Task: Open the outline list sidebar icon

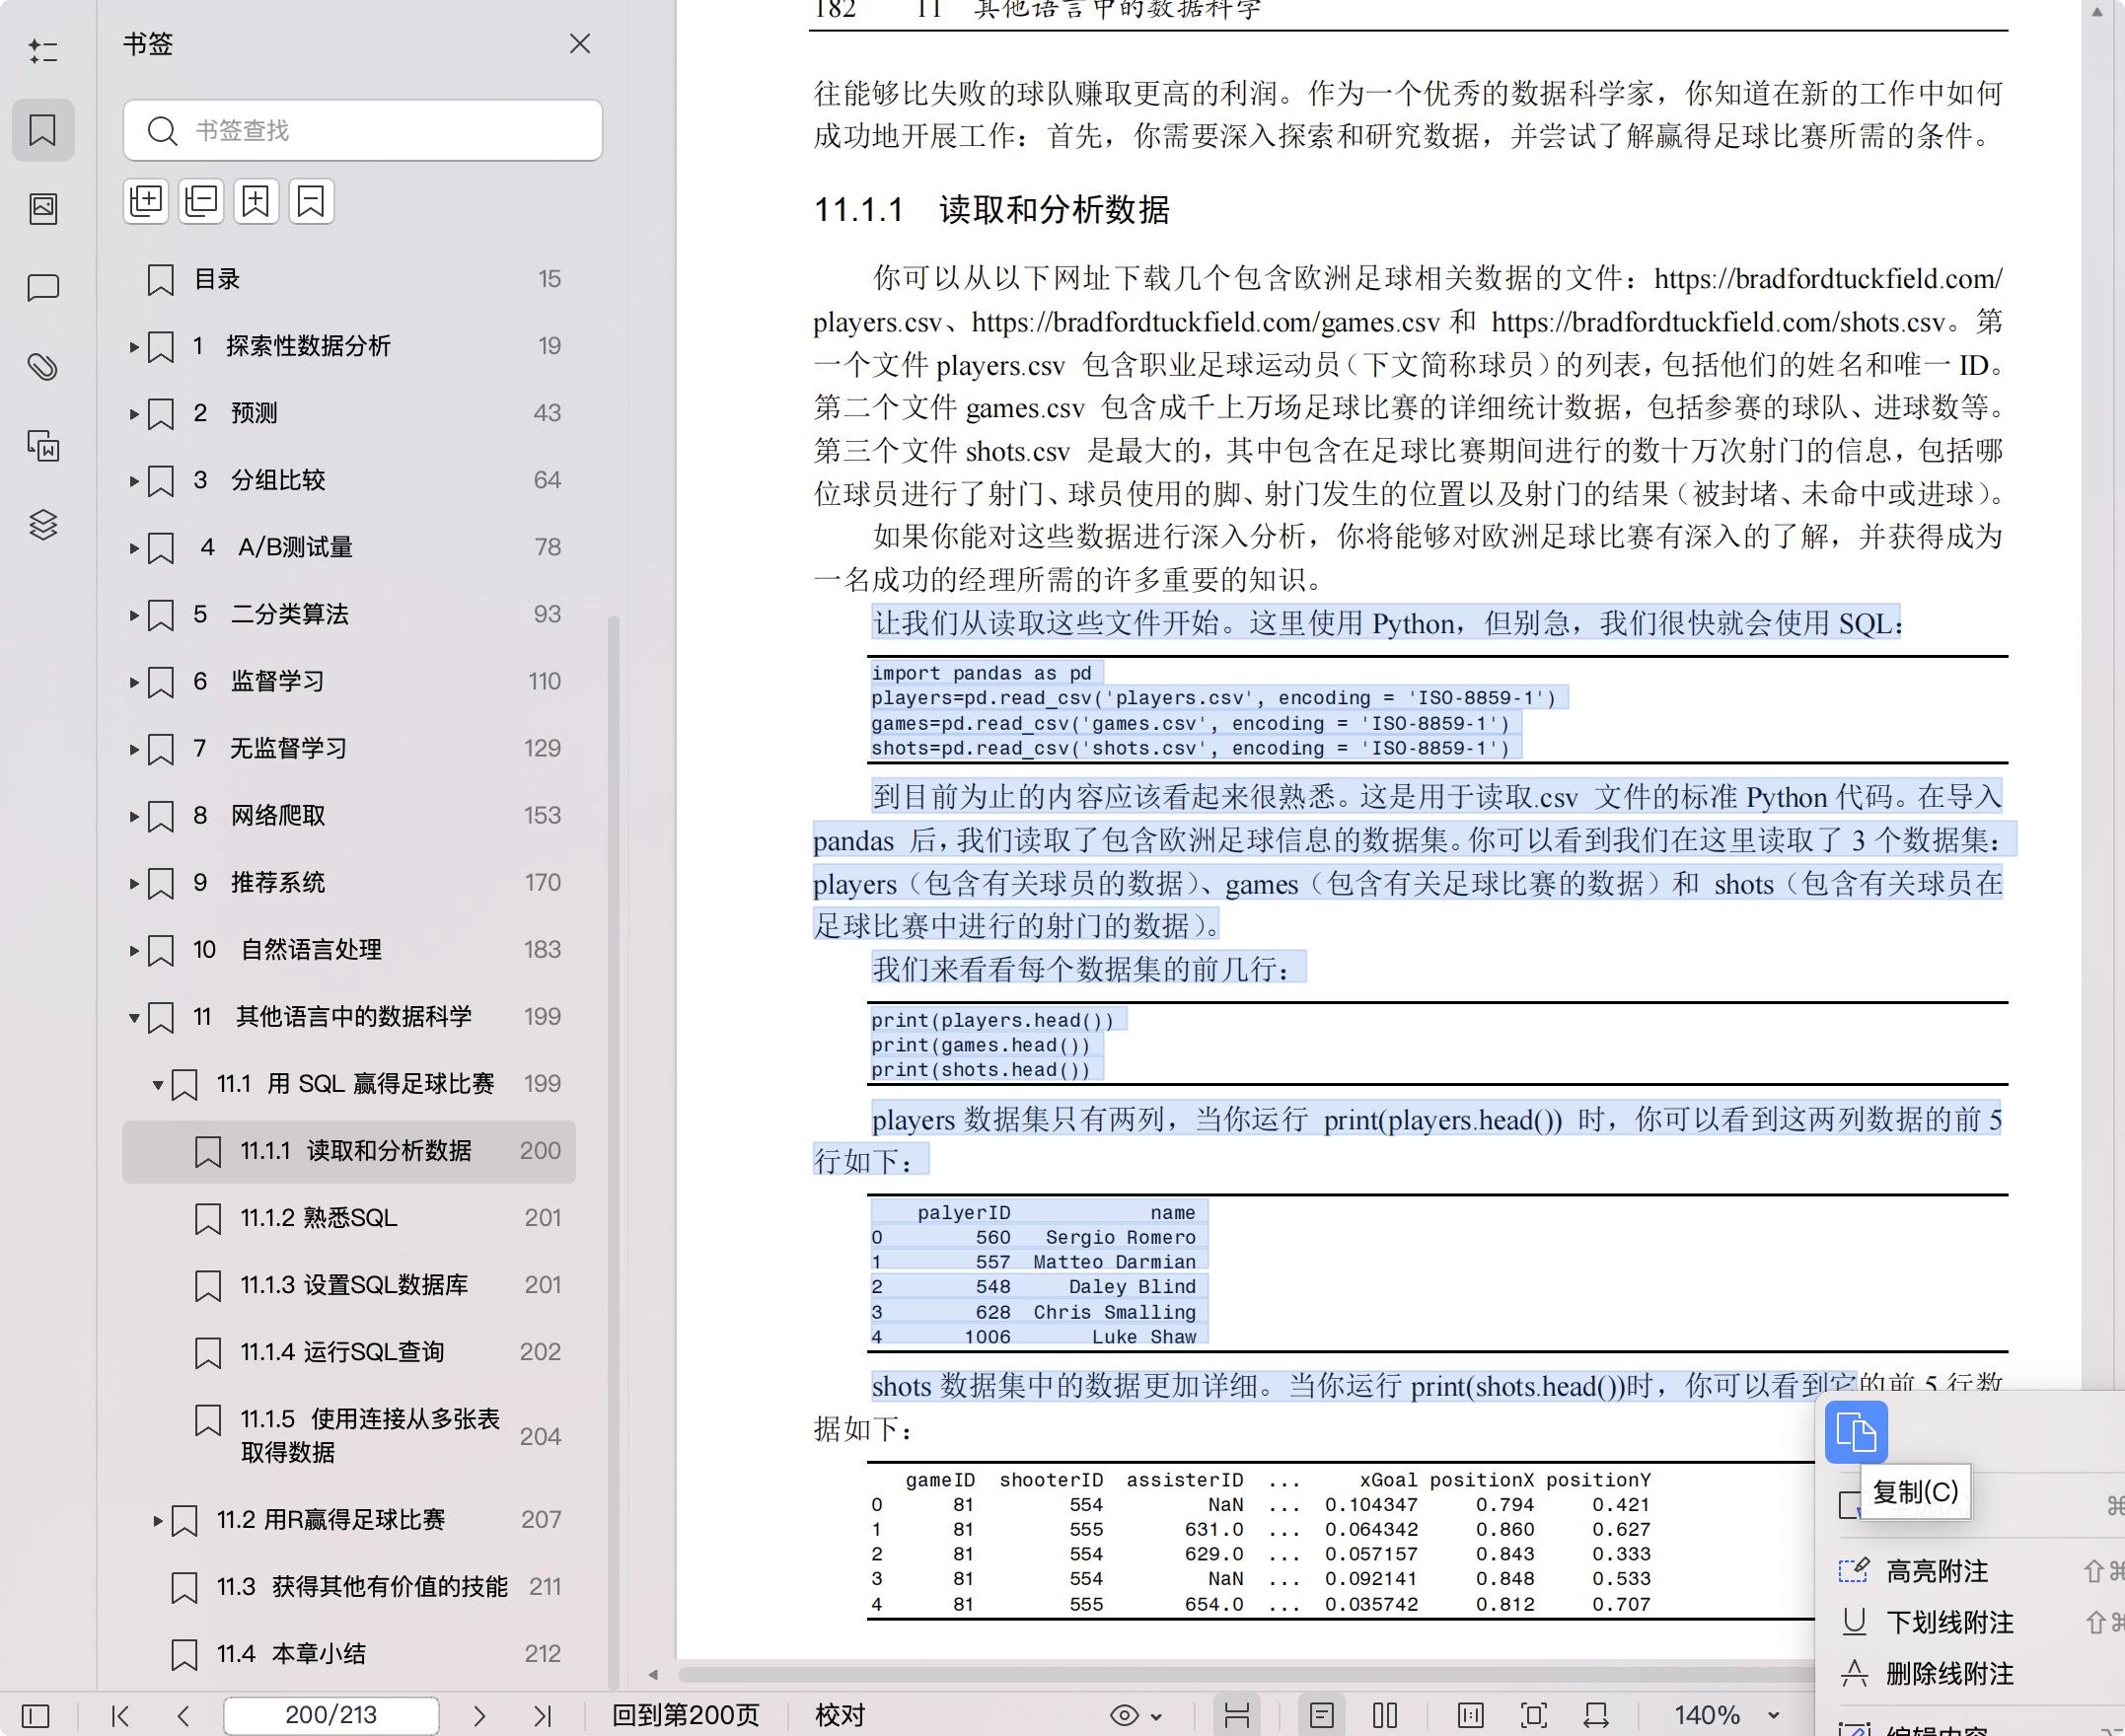Action: (43, 51)
